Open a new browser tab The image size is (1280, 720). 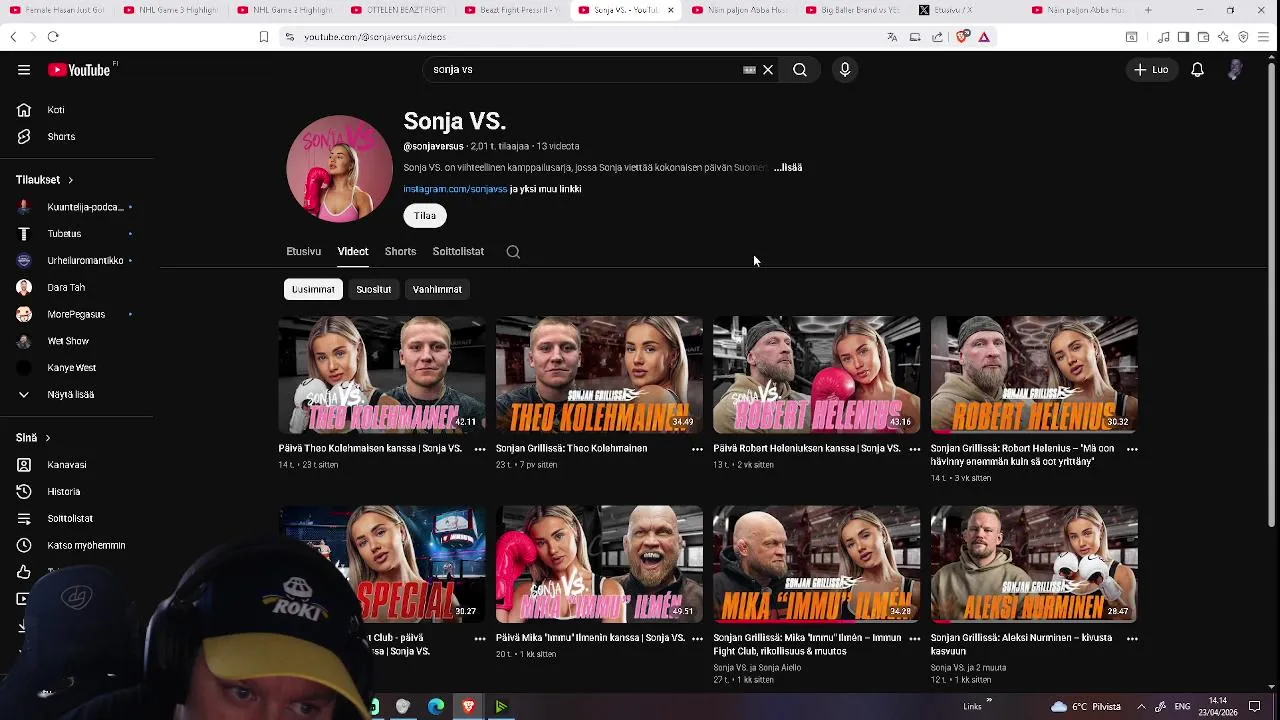(x=1148, y=10)
